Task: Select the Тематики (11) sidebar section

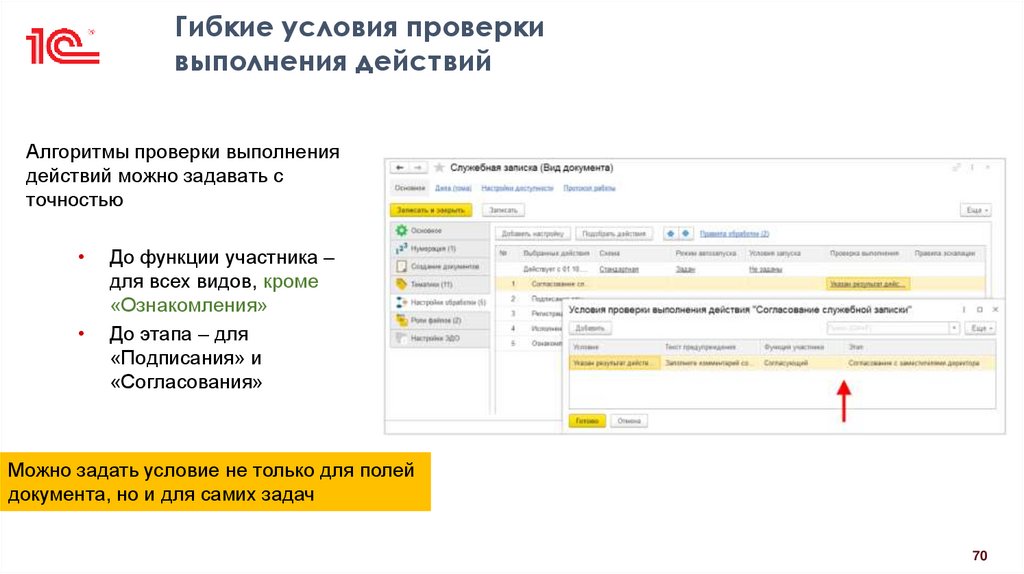Action: click(x=440, y=284)
